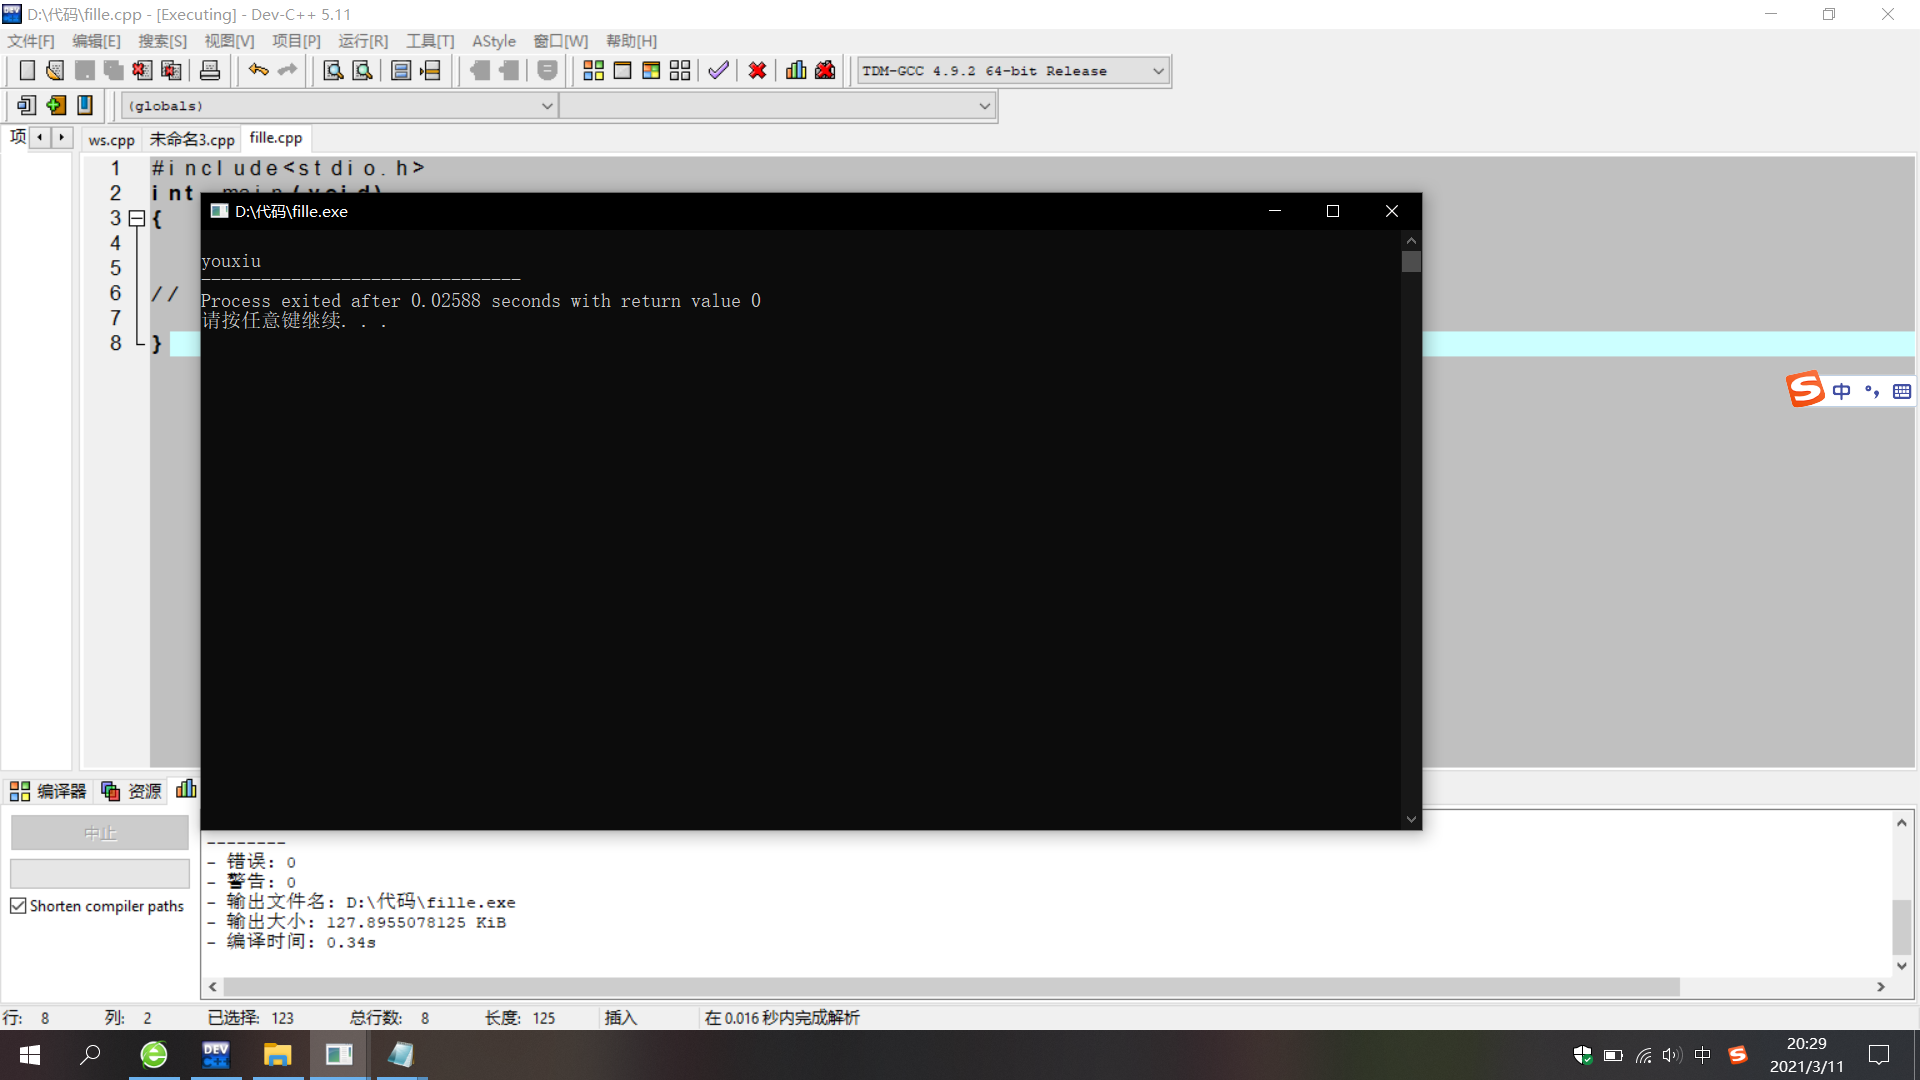The image size is (1920, 1080).
Task: Click the New file toolbar icon
Action: (27, 70)
